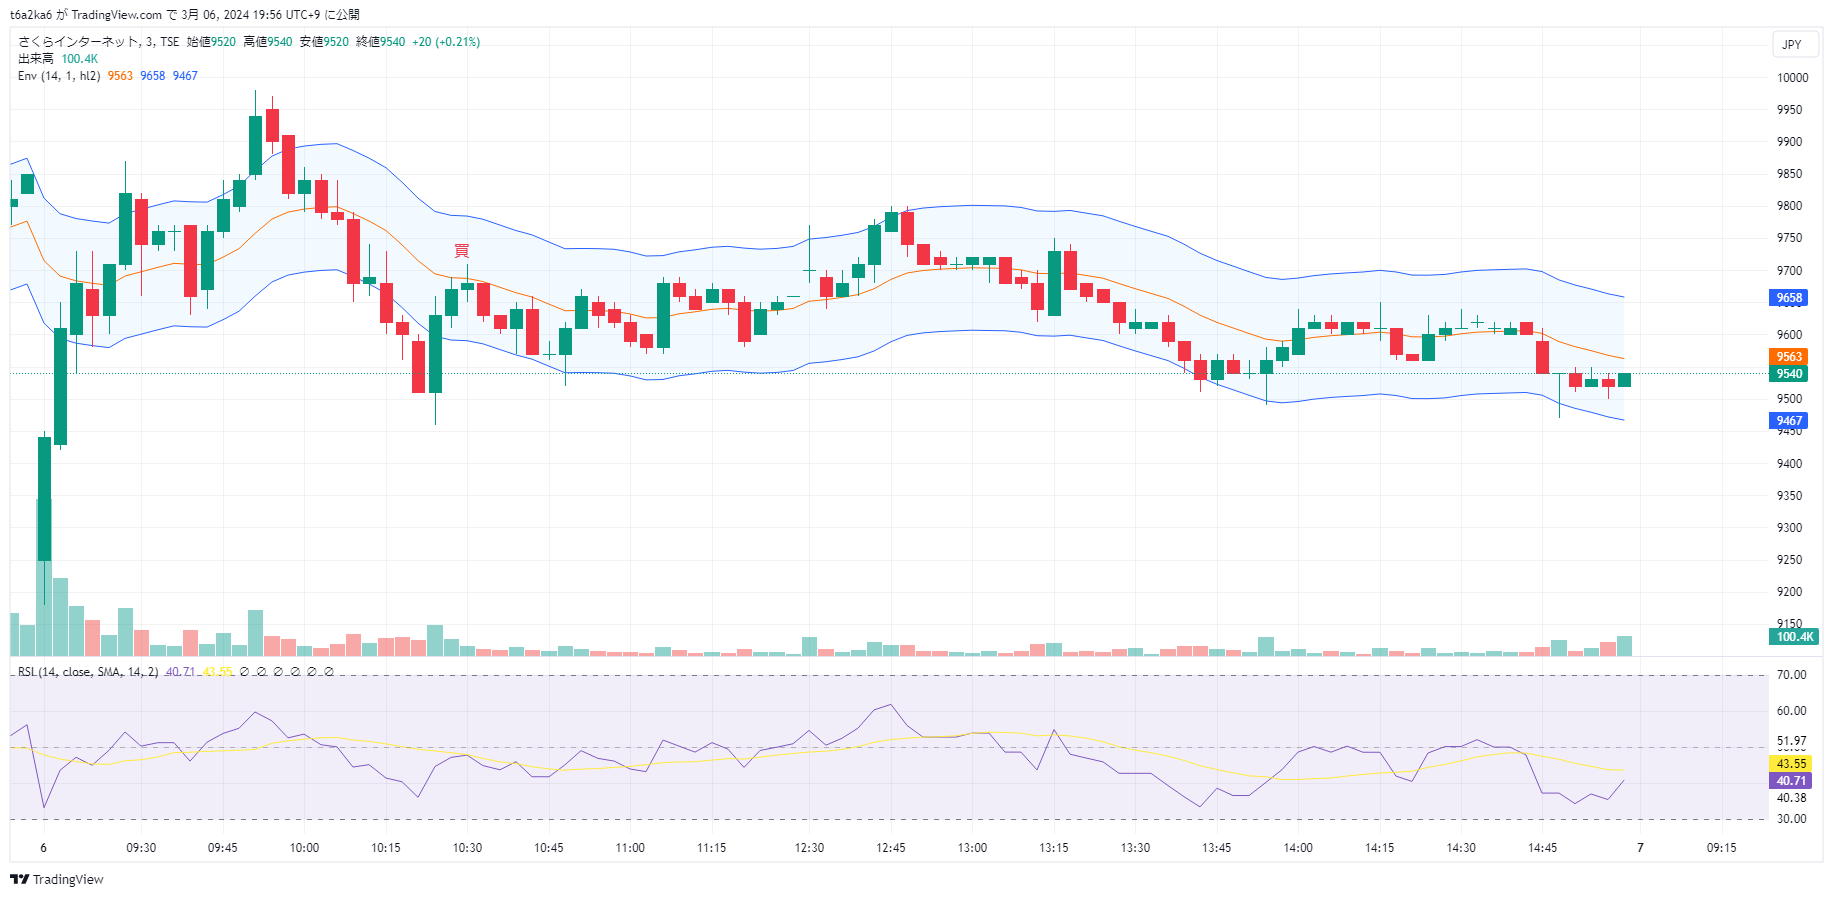Click the TradingView.com text in the header

[116, 15]
